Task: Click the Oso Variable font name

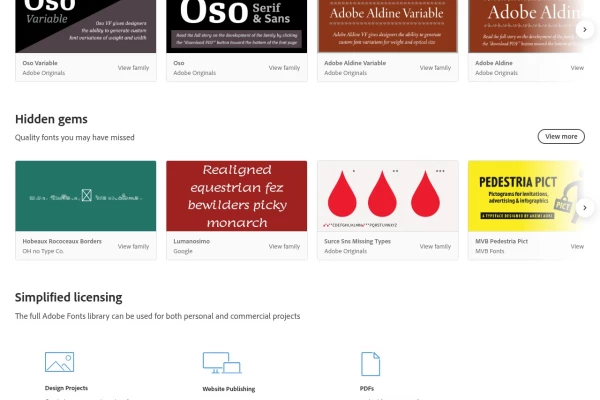Action: click(x=40, y=63)
